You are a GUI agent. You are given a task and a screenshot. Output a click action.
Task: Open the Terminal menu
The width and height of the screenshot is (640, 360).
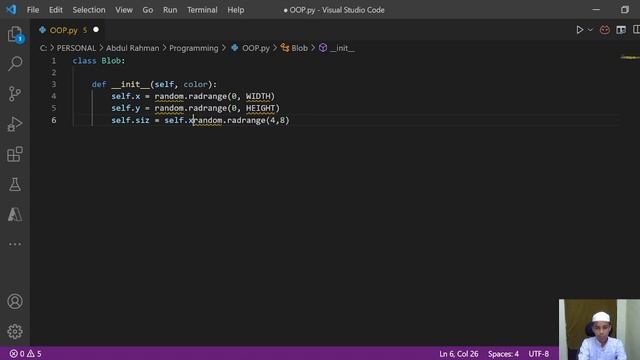[202, 10]
